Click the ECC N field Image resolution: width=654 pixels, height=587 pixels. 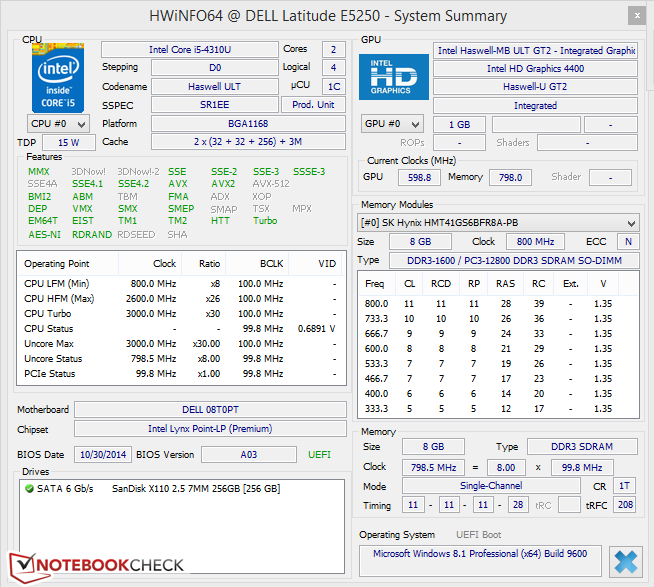point(628,242)
